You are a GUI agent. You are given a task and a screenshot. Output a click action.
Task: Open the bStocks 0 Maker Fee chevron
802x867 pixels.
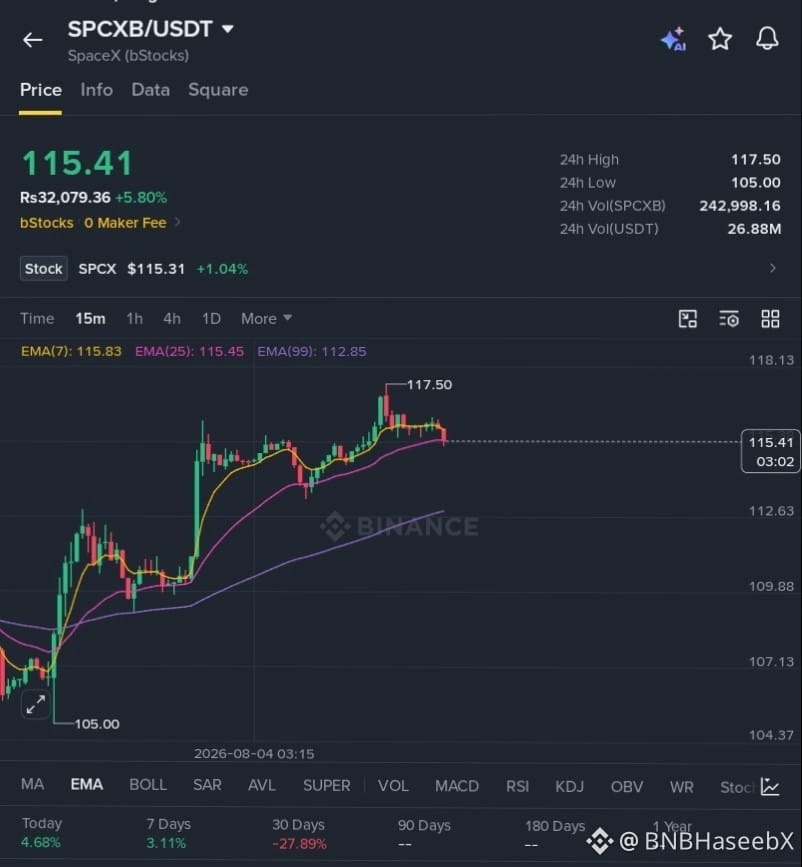pyautogui.click(x=178, y=222)
